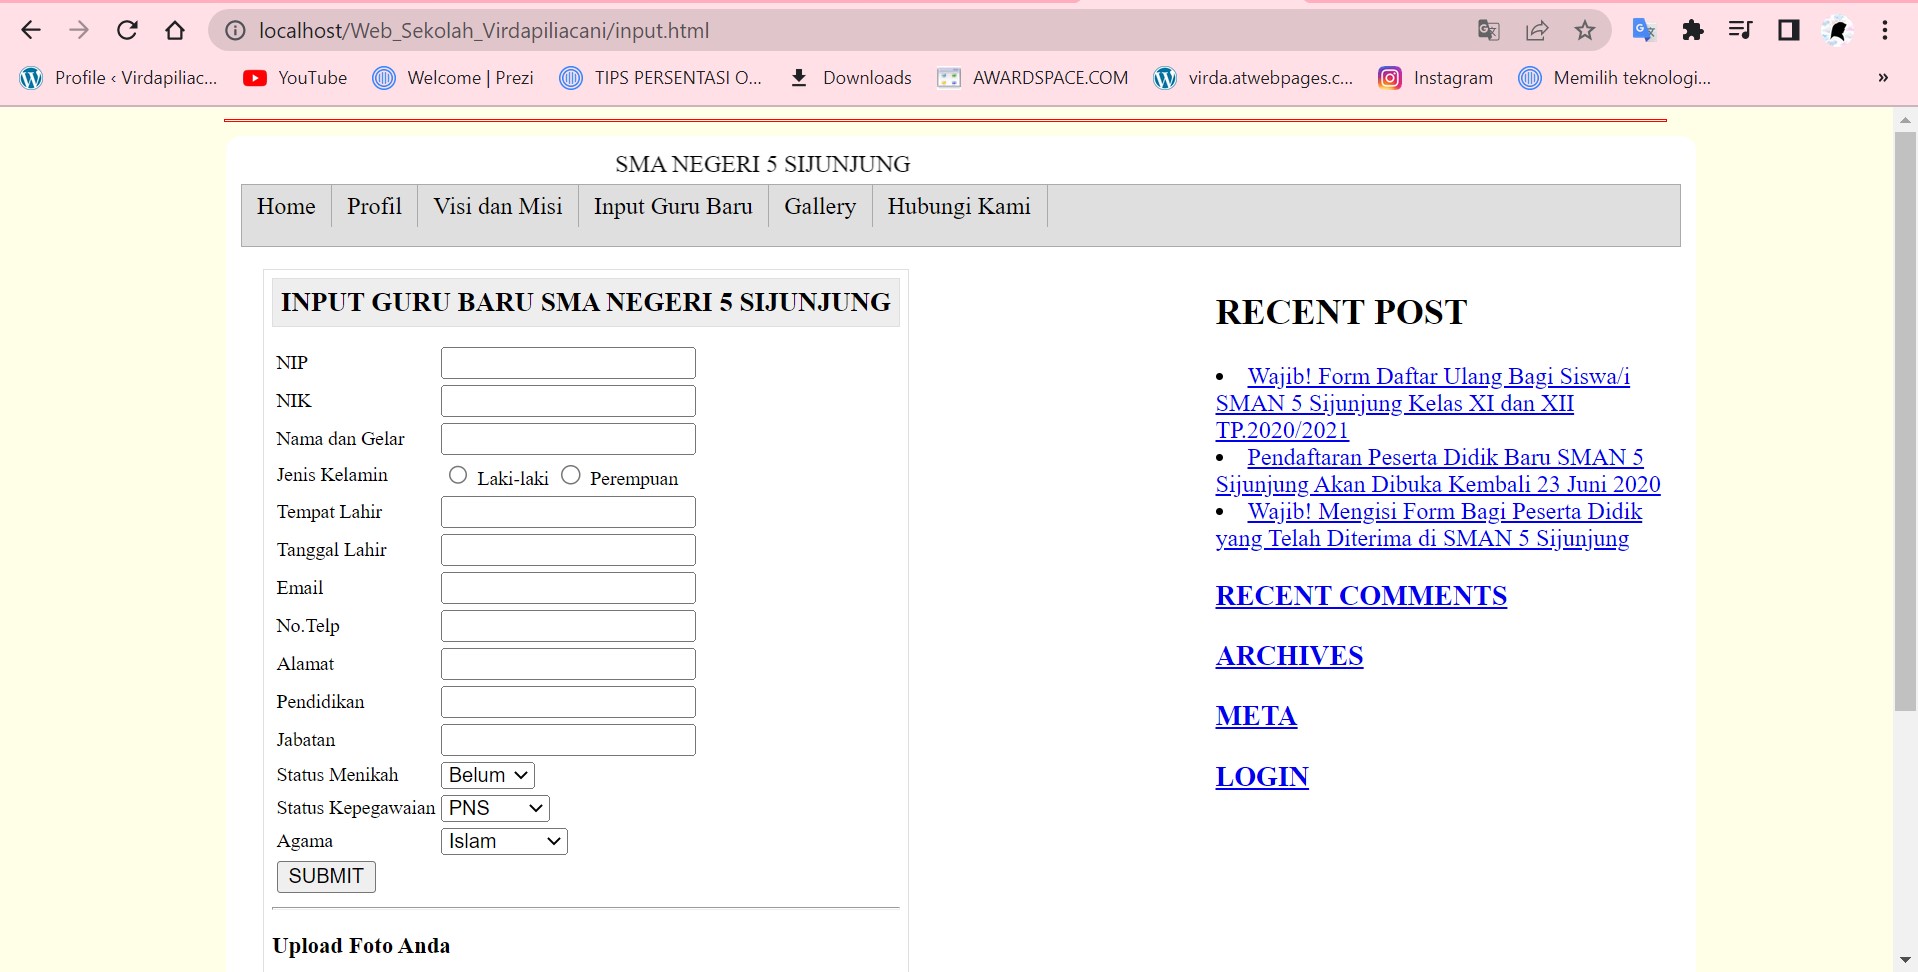Open the browser Extensions puzzle icon
The width and height of the screenshot is (1918, 972).
click(1692, 30)
